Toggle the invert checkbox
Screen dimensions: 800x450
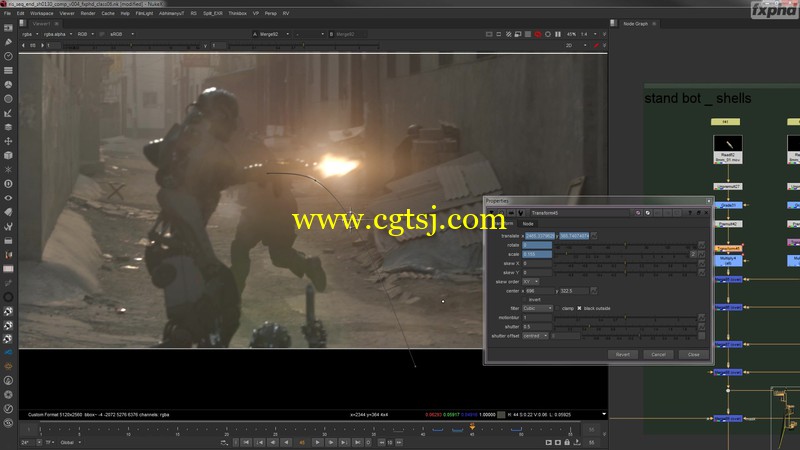click(524, 299)
